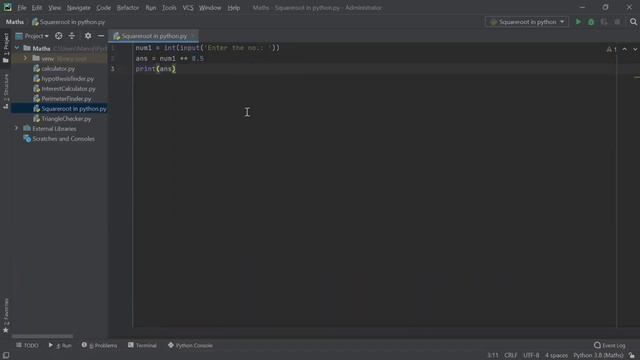Open the Event Log
Viewport: 640px width, 360px height.
[x=609, y=345]
